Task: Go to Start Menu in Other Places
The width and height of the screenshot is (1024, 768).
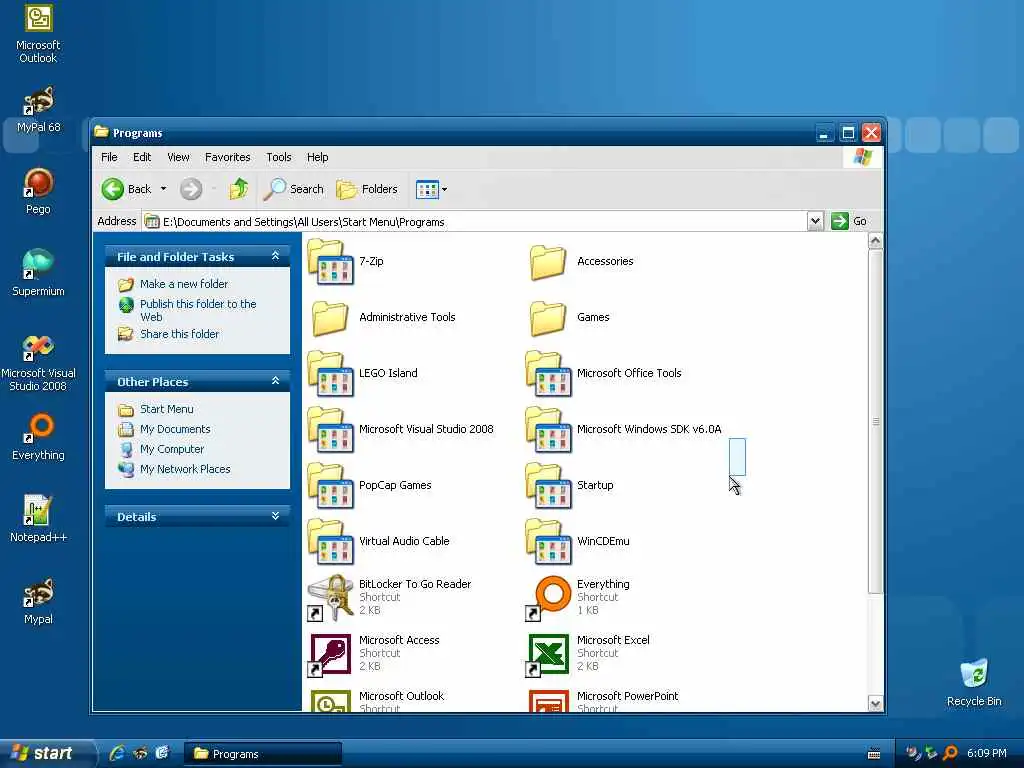Action: (x=167, y=409)
